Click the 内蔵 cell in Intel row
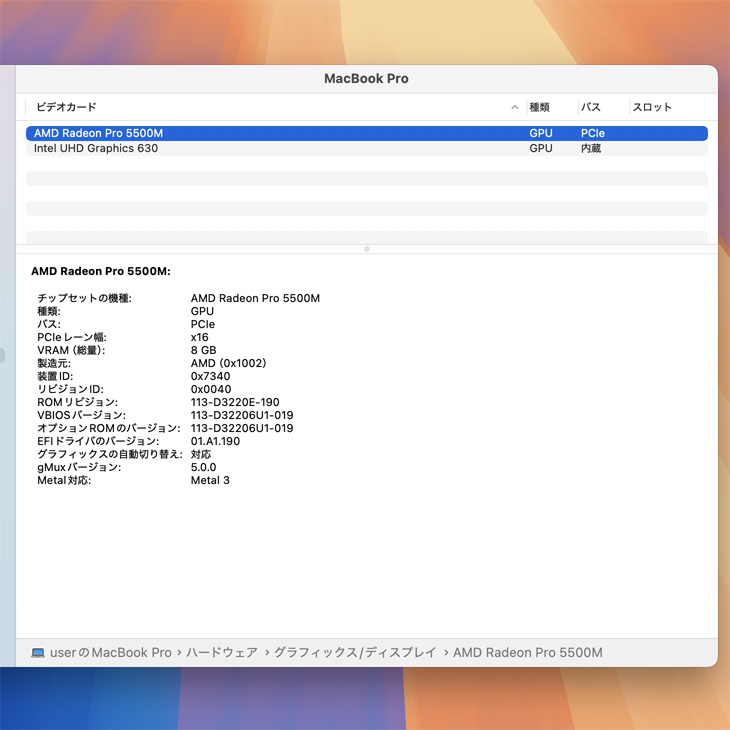Viewport: 730px width, 730px height. pos(591,148)
